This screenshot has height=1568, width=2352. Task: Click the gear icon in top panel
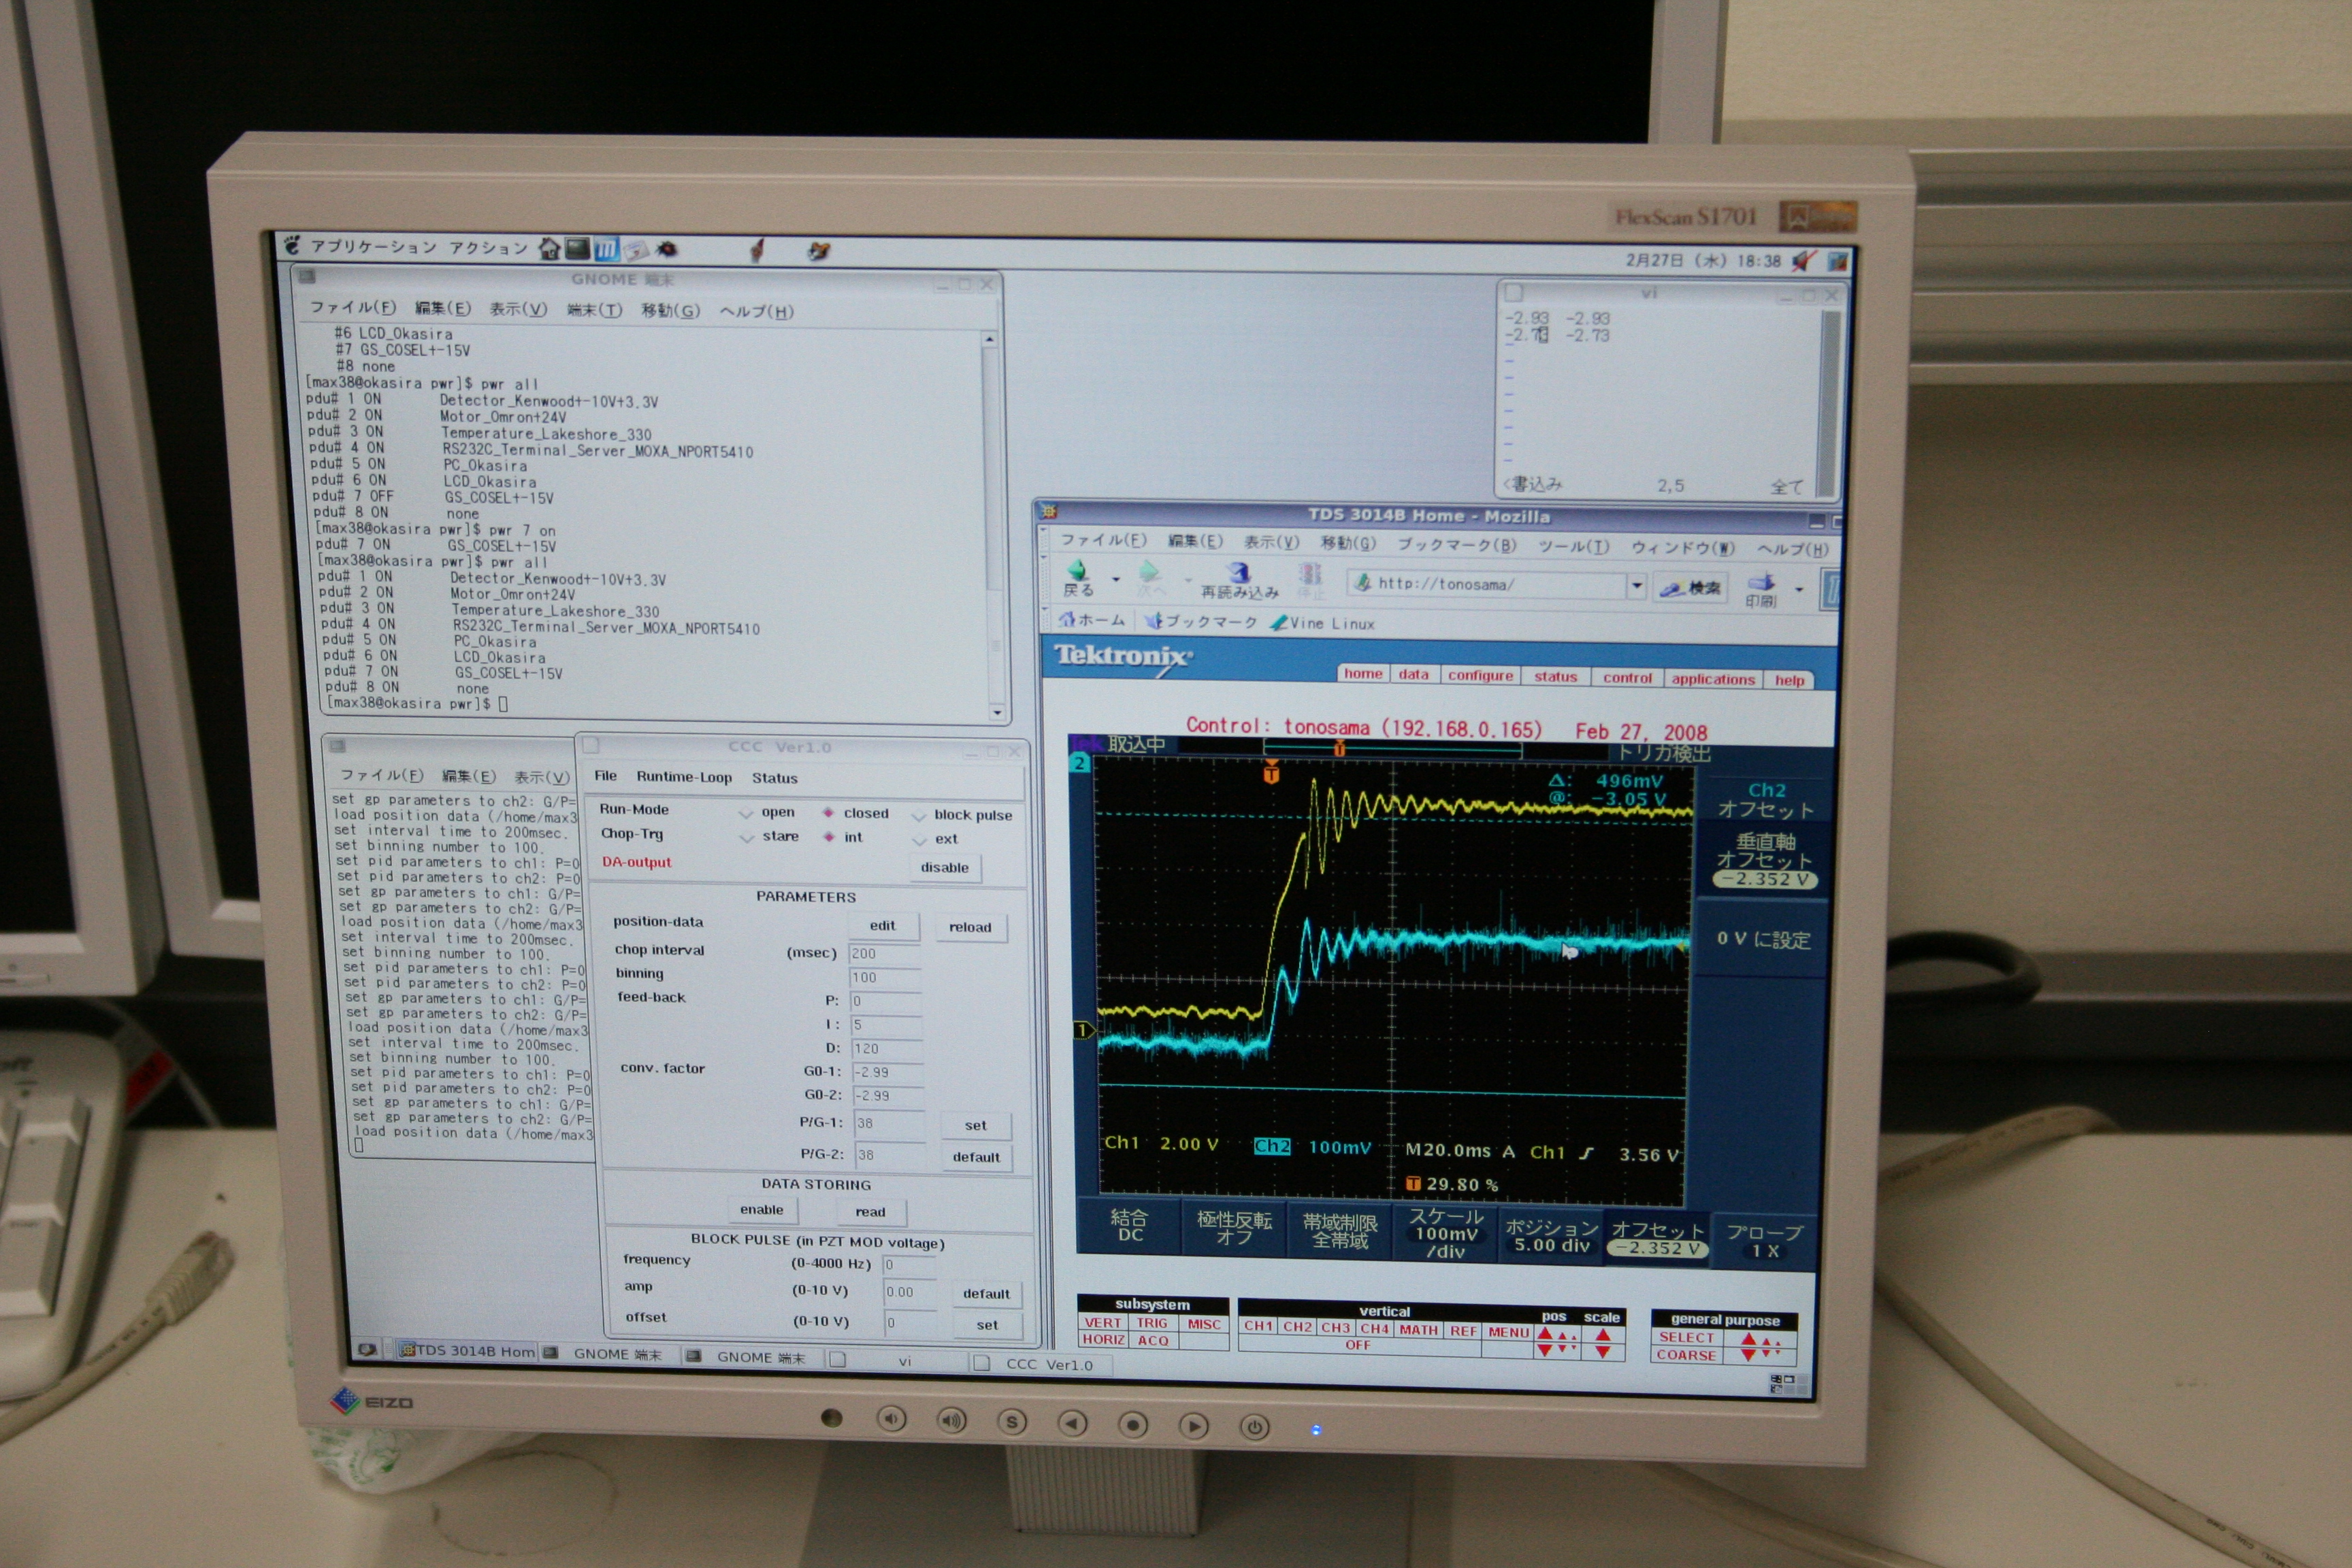[668, 249]
